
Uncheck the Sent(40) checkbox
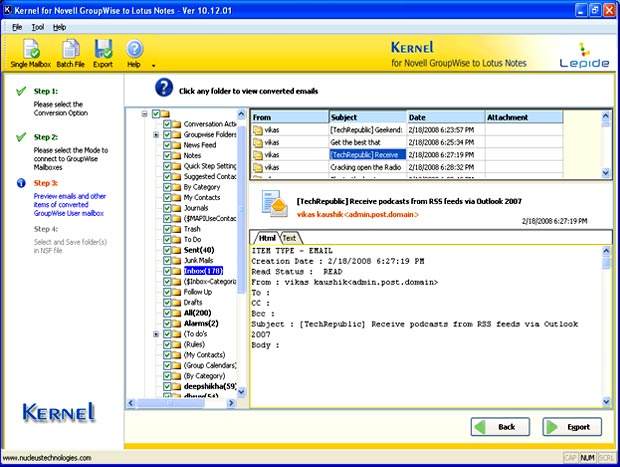coord(167,250)
